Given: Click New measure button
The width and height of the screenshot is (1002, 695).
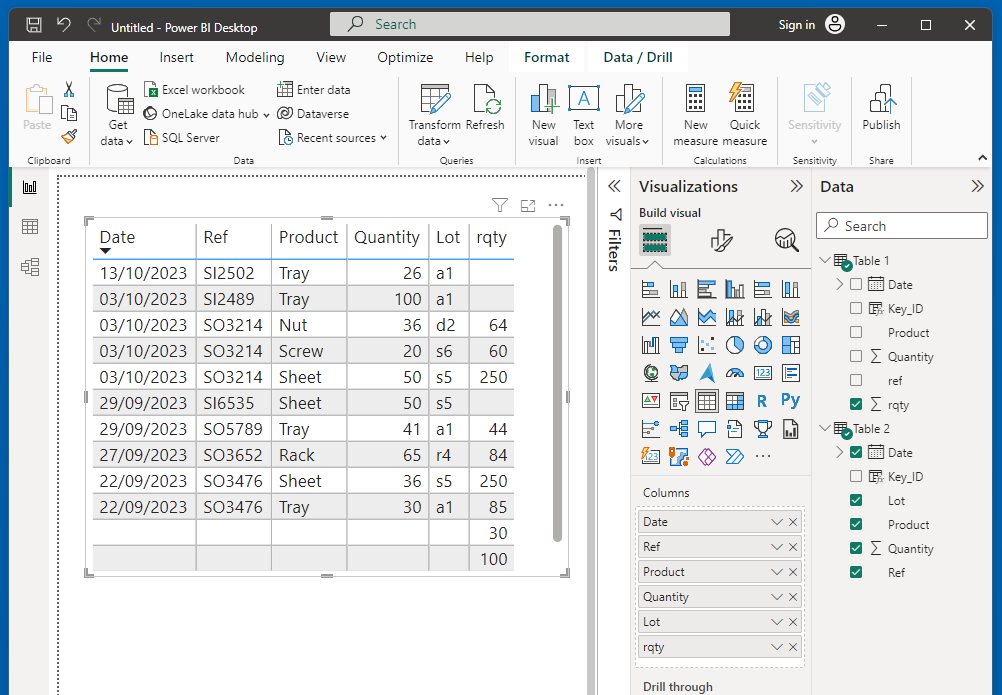Looking at the screenshot, I should point(695,115).
